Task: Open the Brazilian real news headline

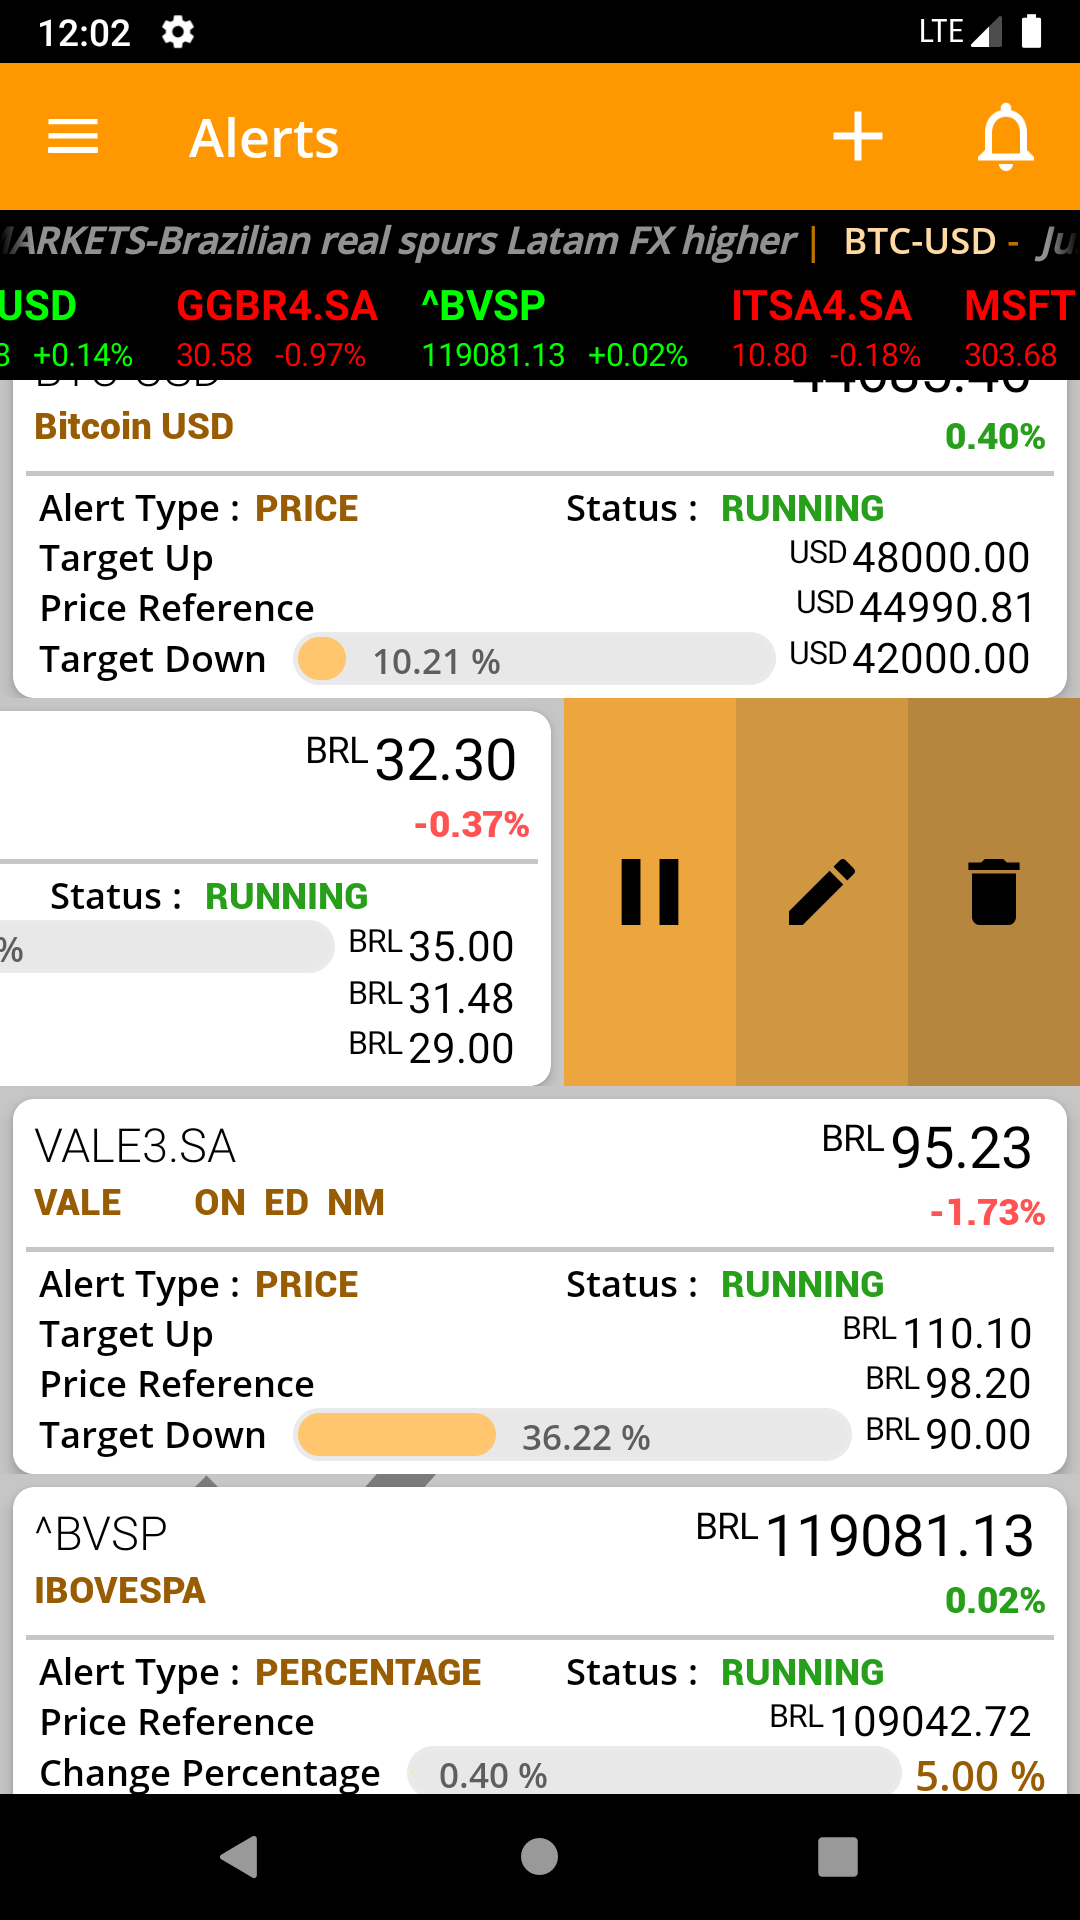Action: (400, 241)
